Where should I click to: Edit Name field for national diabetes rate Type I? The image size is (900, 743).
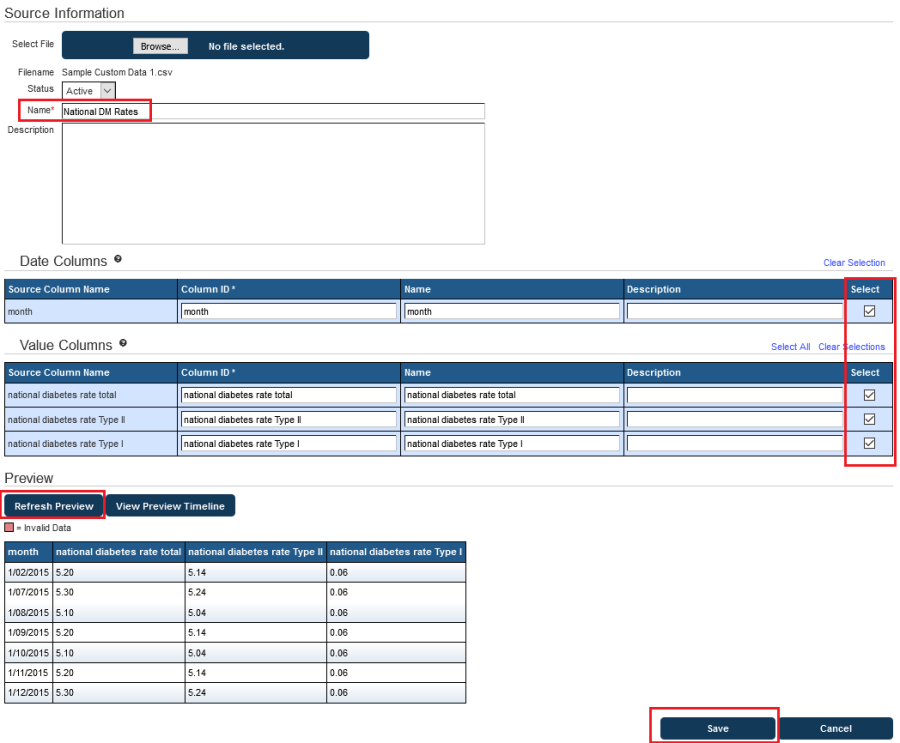512,444
